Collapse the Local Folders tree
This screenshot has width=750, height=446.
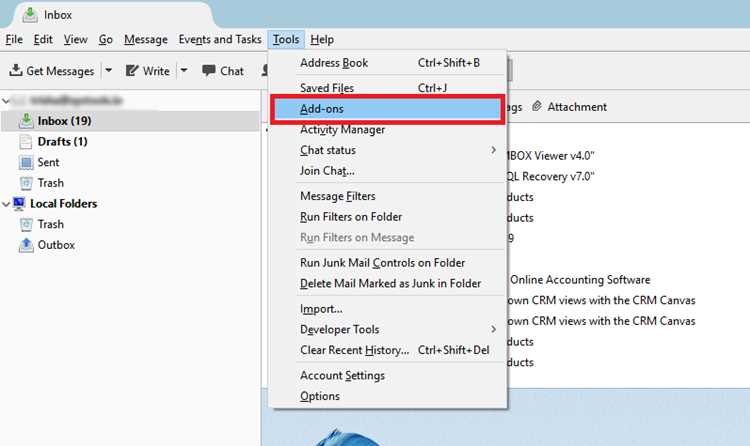click(x=6, y=204)
